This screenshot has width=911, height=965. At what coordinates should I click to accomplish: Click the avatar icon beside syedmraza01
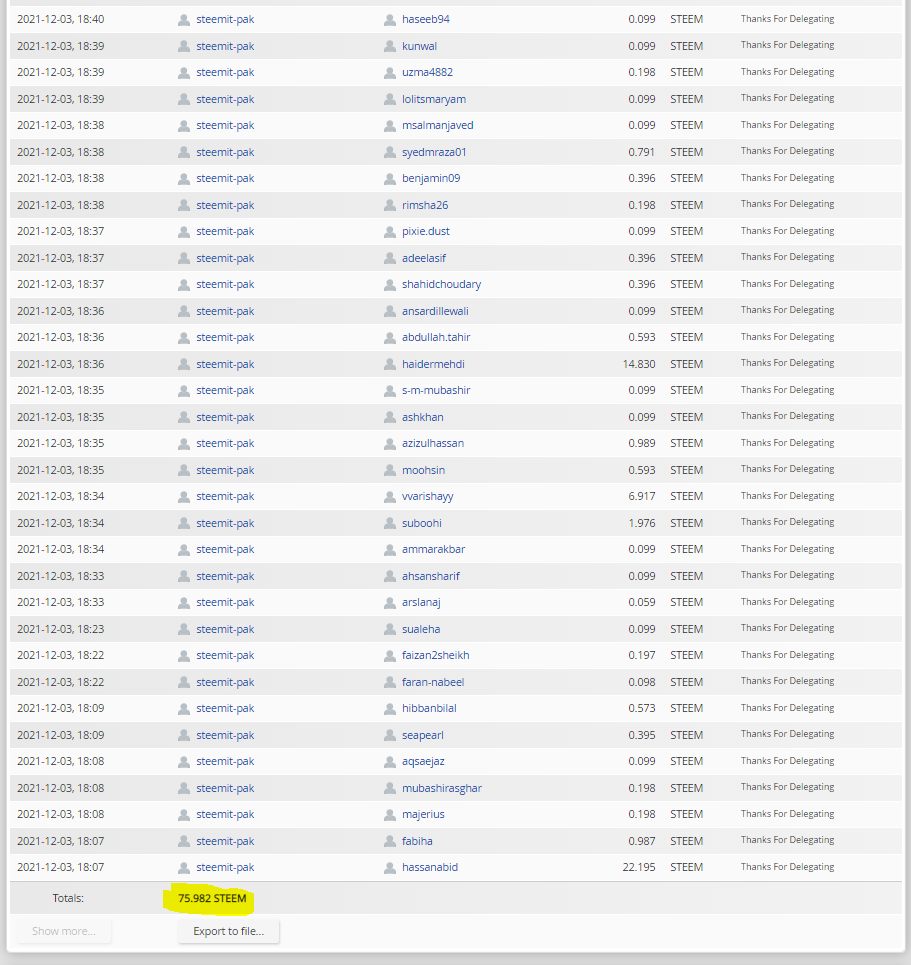click(390, 153)
